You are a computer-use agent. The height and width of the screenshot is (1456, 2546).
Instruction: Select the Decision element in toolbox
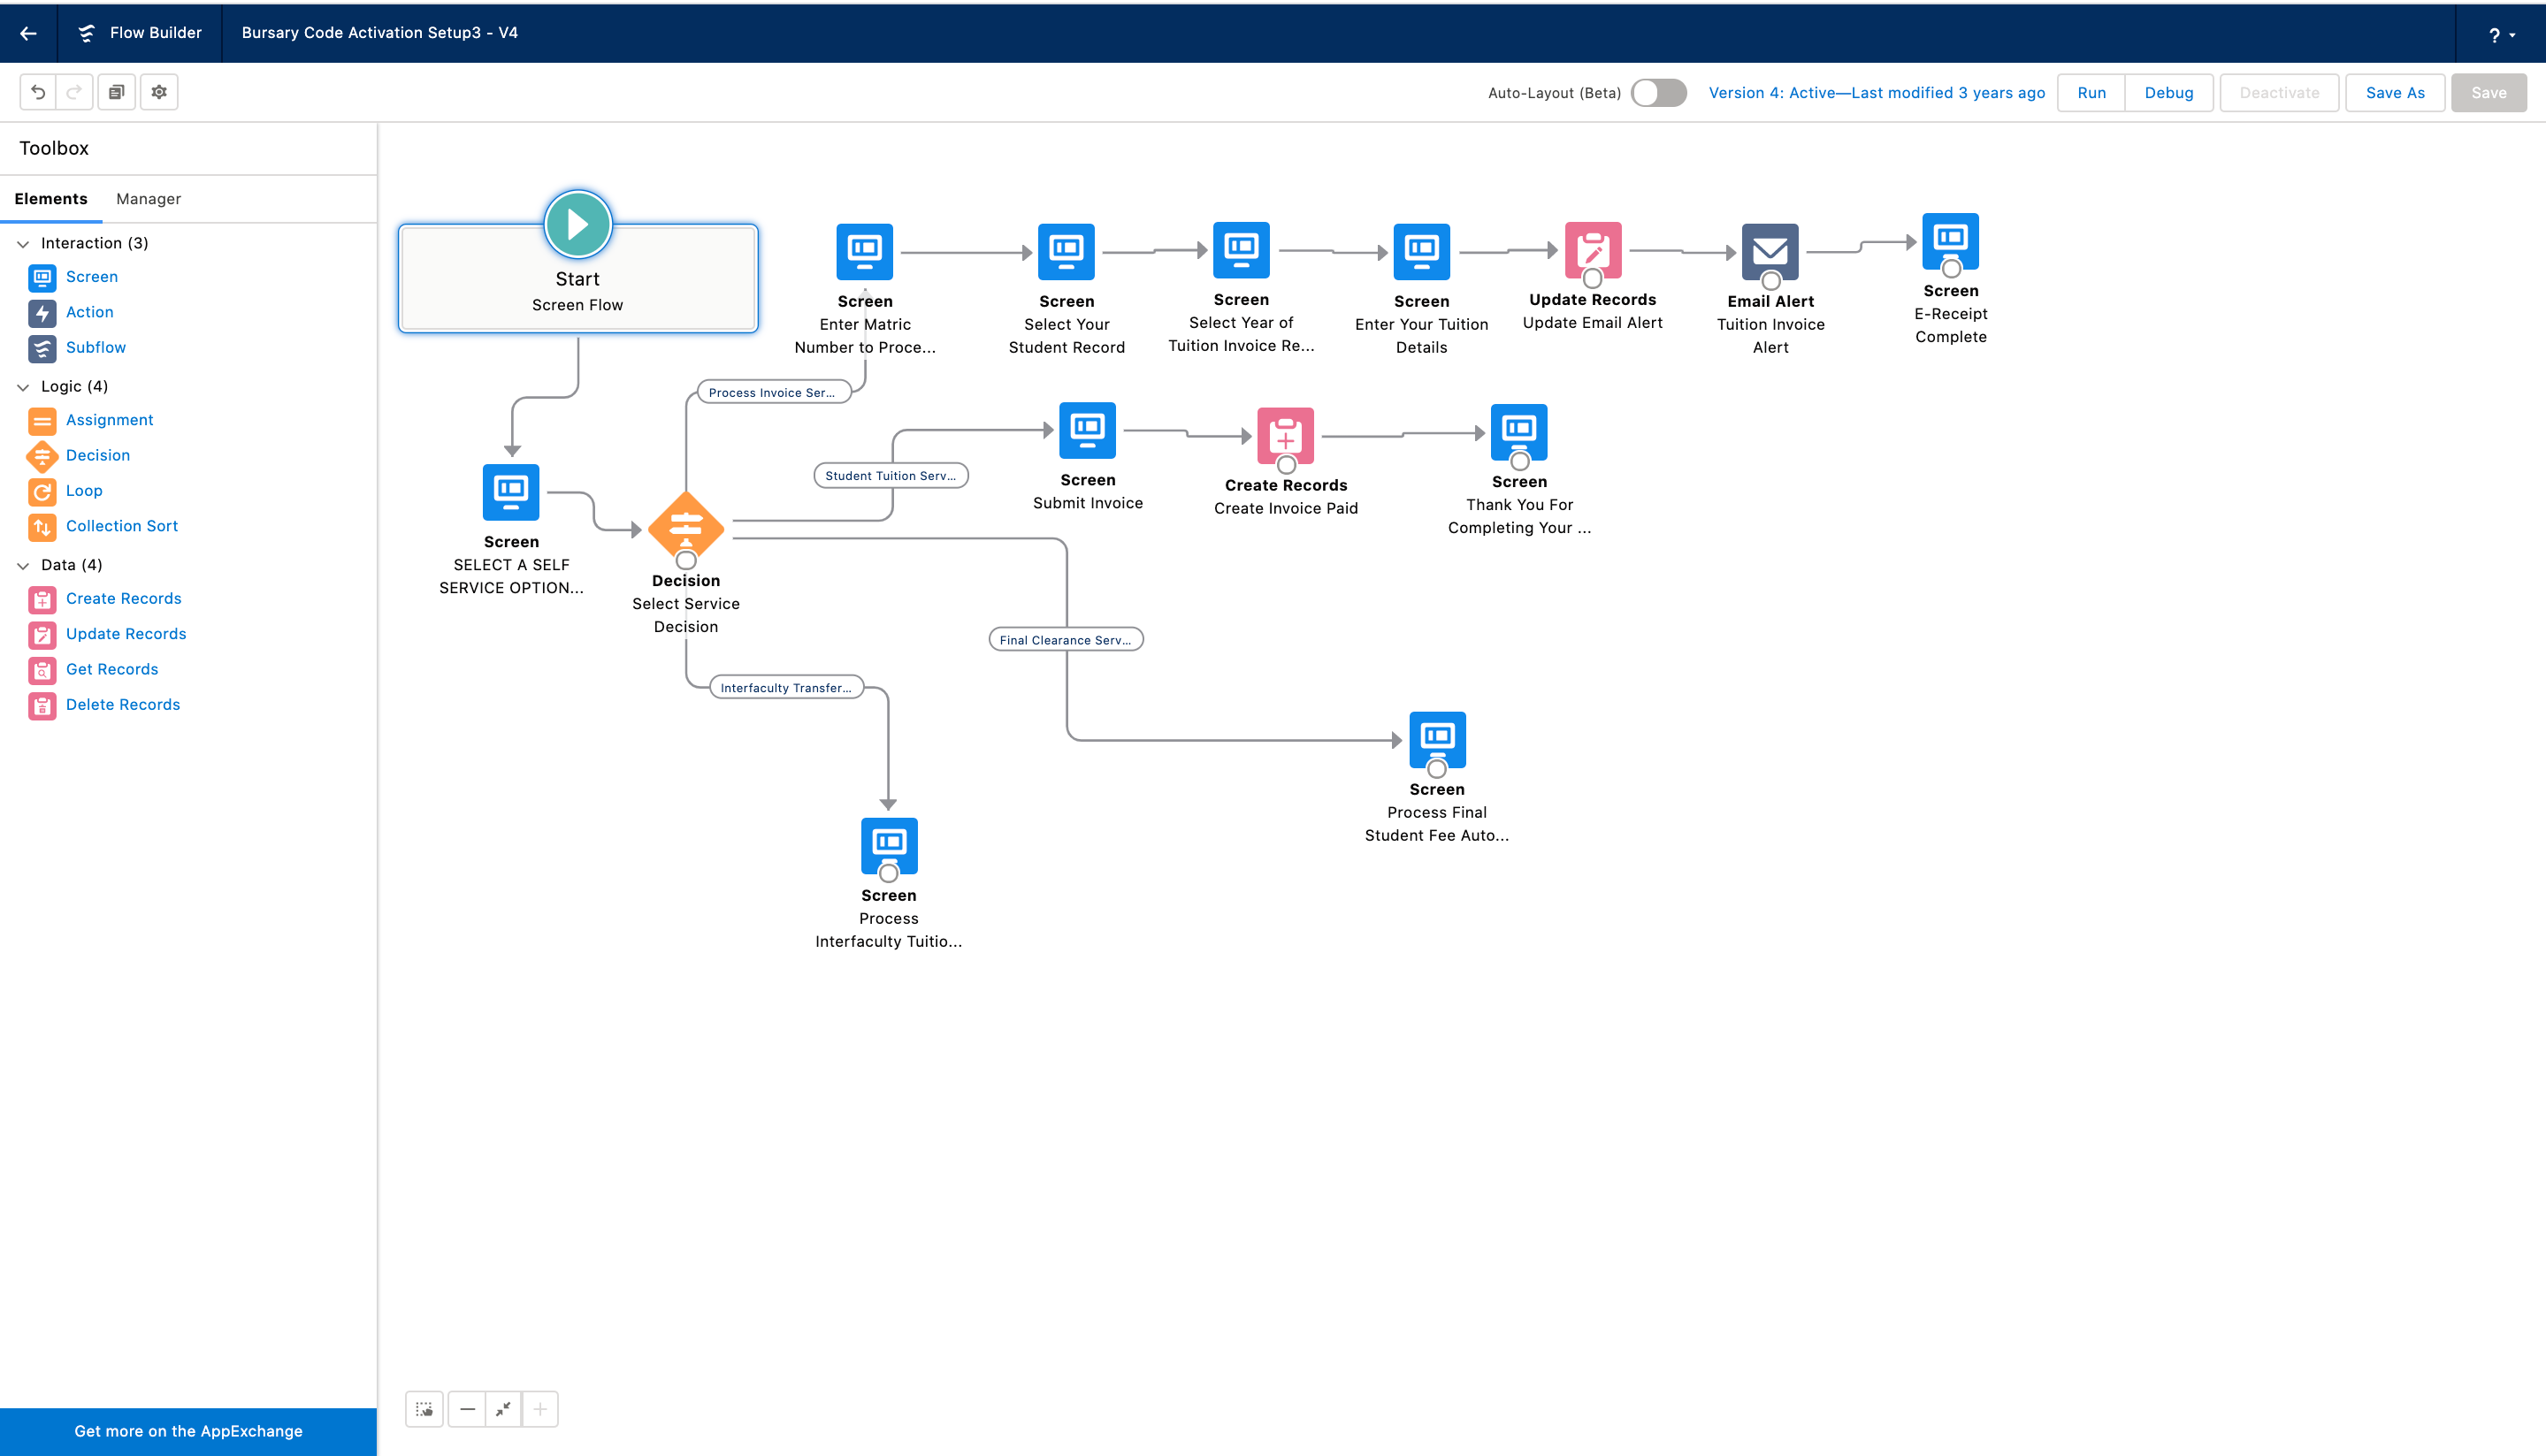(79, 455)
